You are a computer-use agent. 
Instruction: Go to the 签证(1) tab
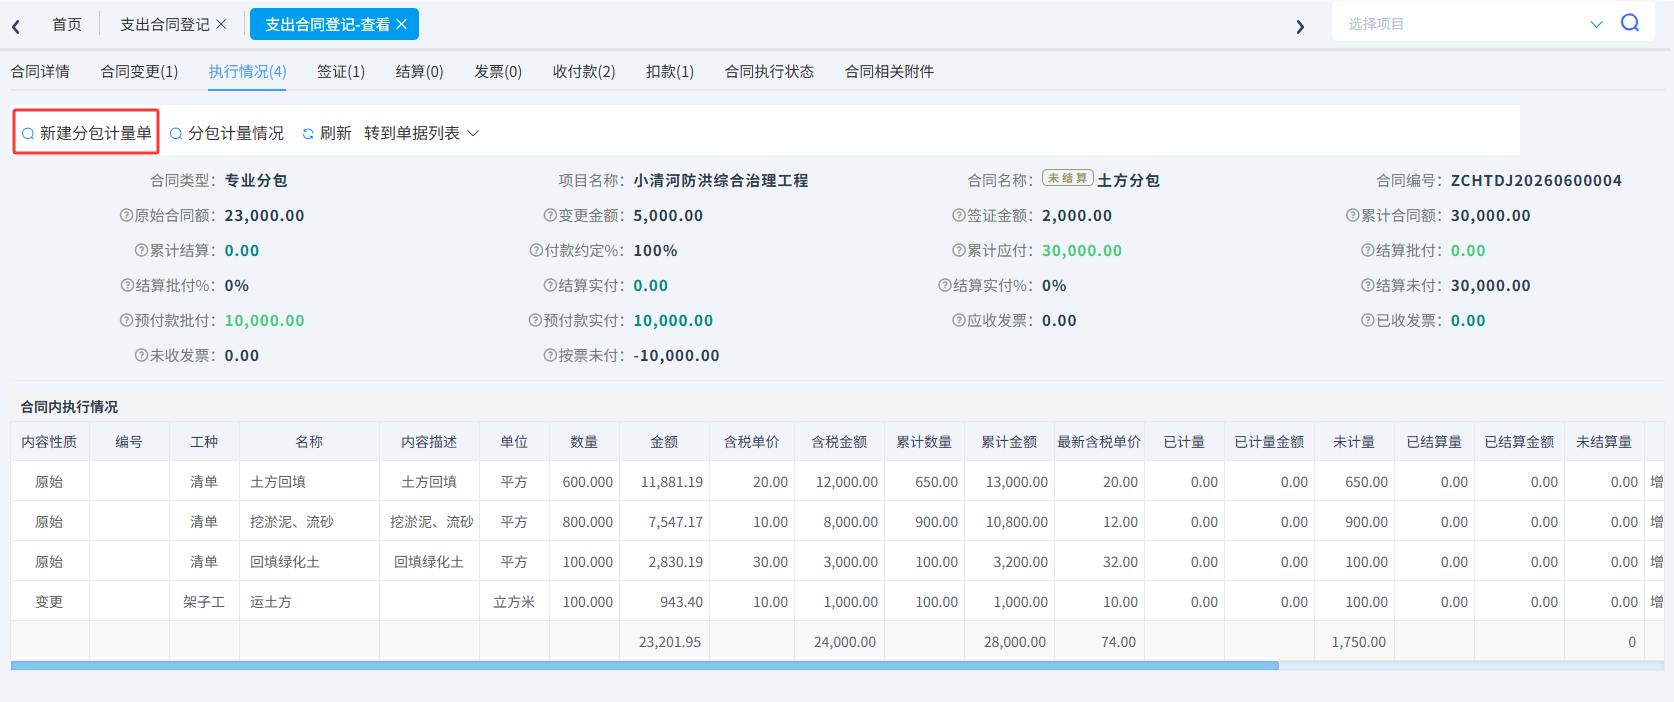(x=341, y=71)
